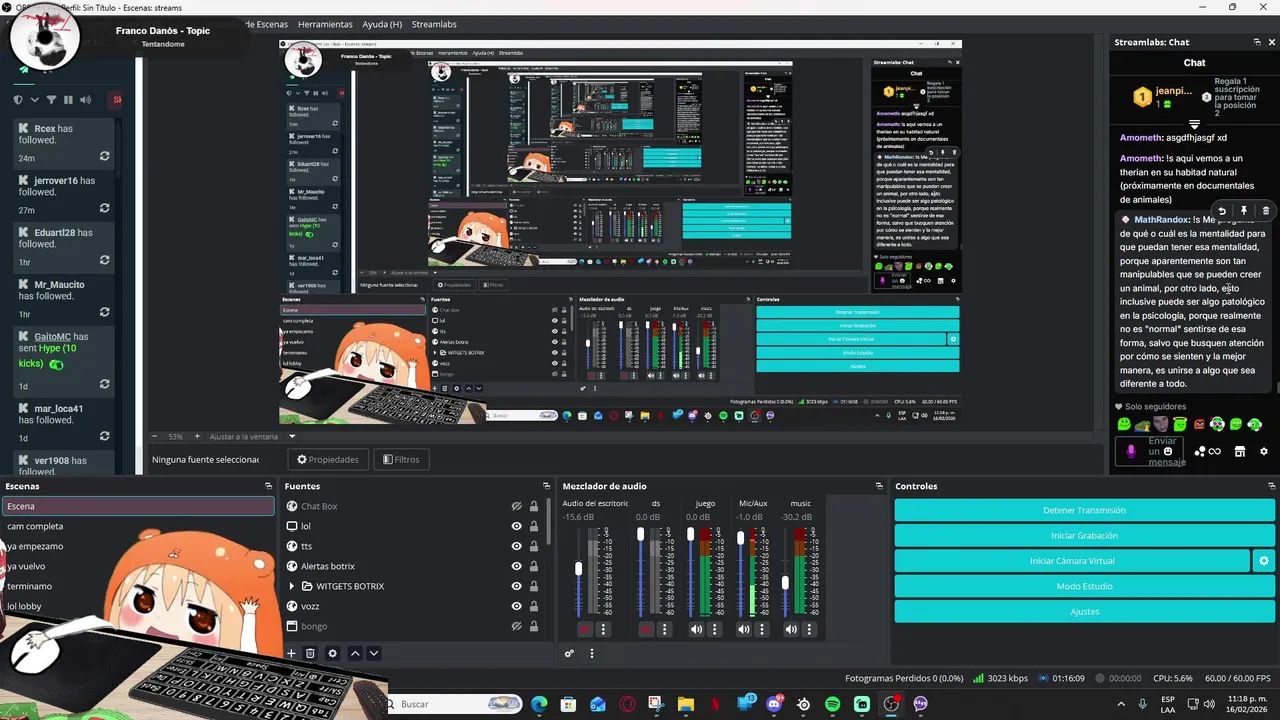Open options menu for Audio del escritorio

[603, 629]
